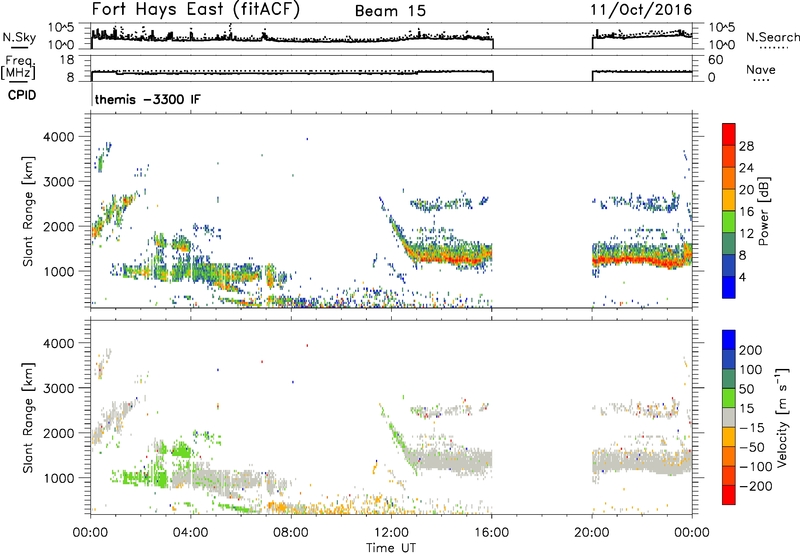The width and height of the screenshot is (800, 554).
Task: Click the 'Power [dB]' colorbar label
Action: pos(763,211)
